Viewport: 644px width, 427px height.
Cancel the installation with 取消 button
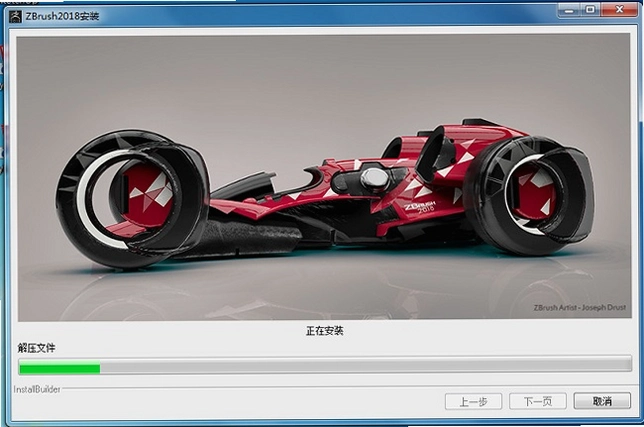(x=602, y=401)
